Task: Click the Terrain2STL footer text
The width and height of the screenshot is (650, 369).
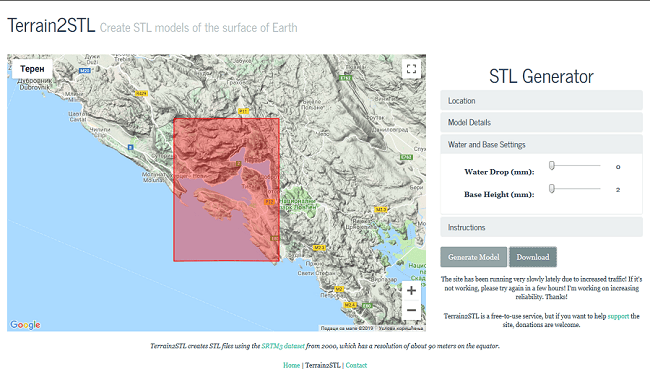Action: pyautogui.click(x=323, y=365)
